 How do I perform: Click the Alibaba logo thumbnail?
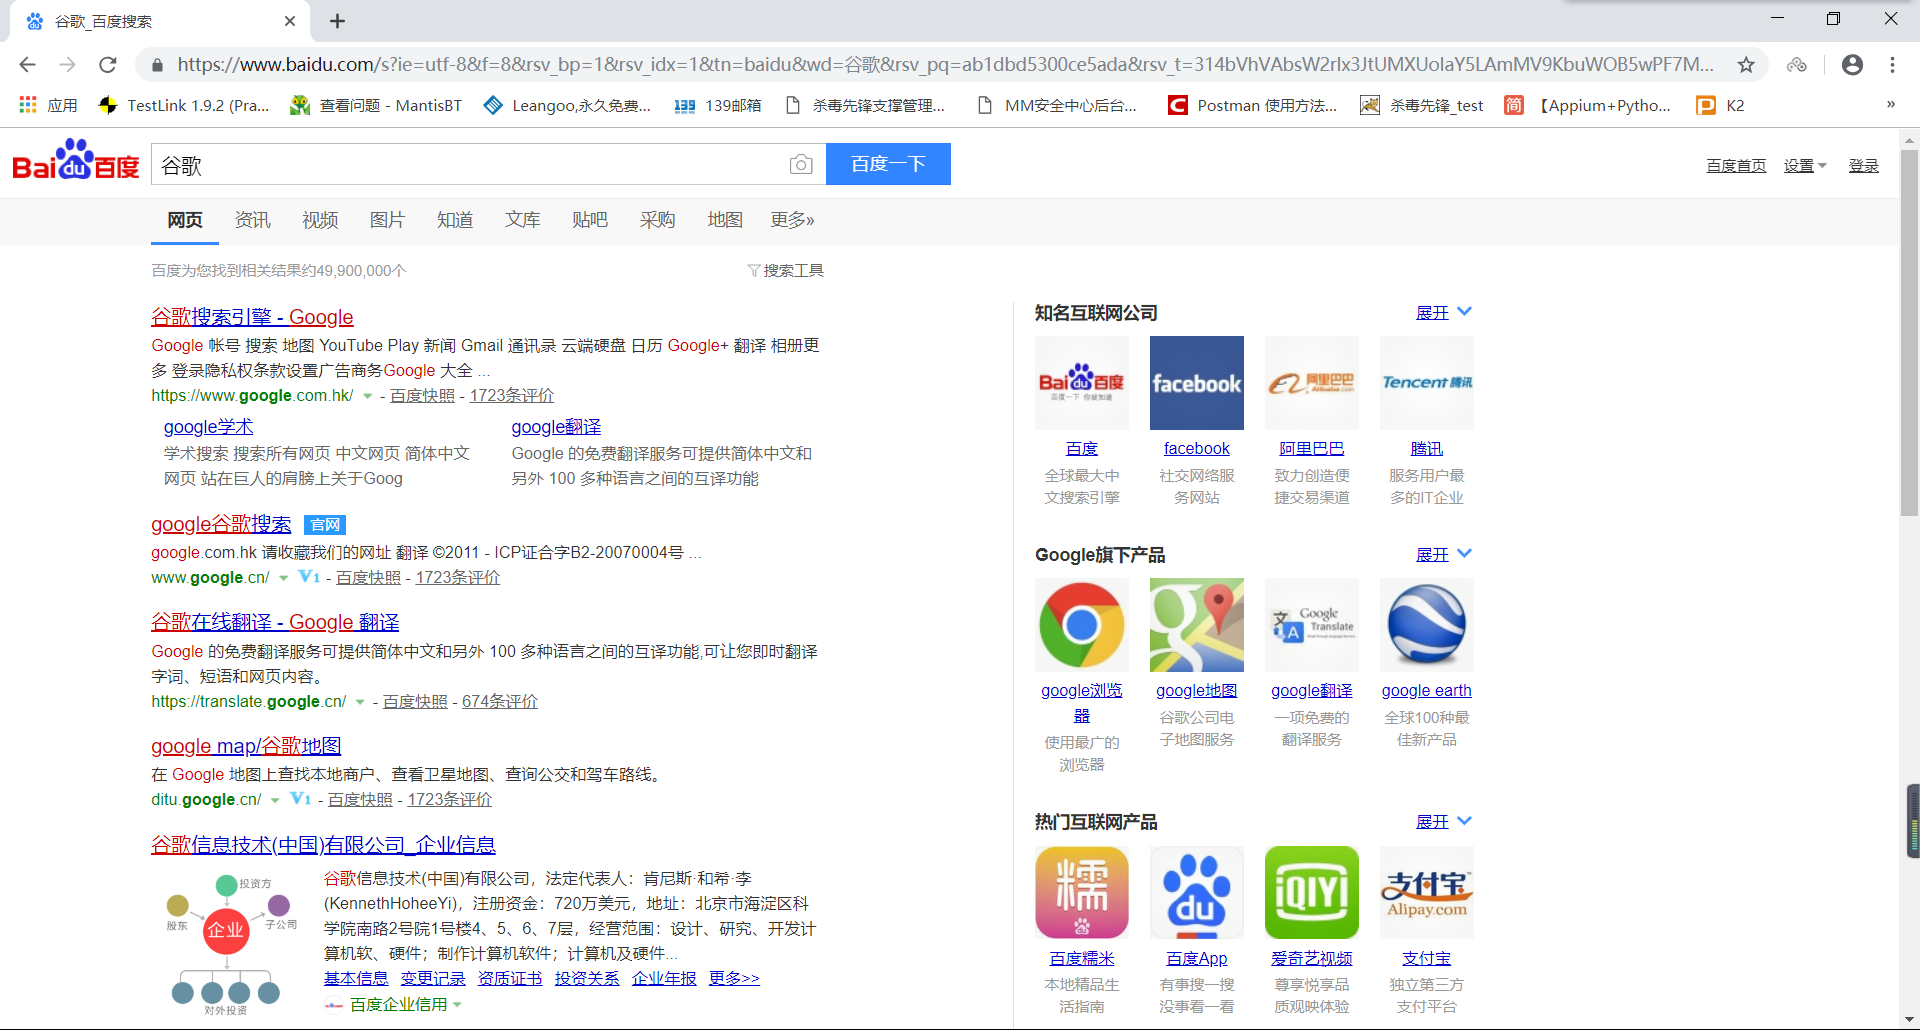point(1312,383)
